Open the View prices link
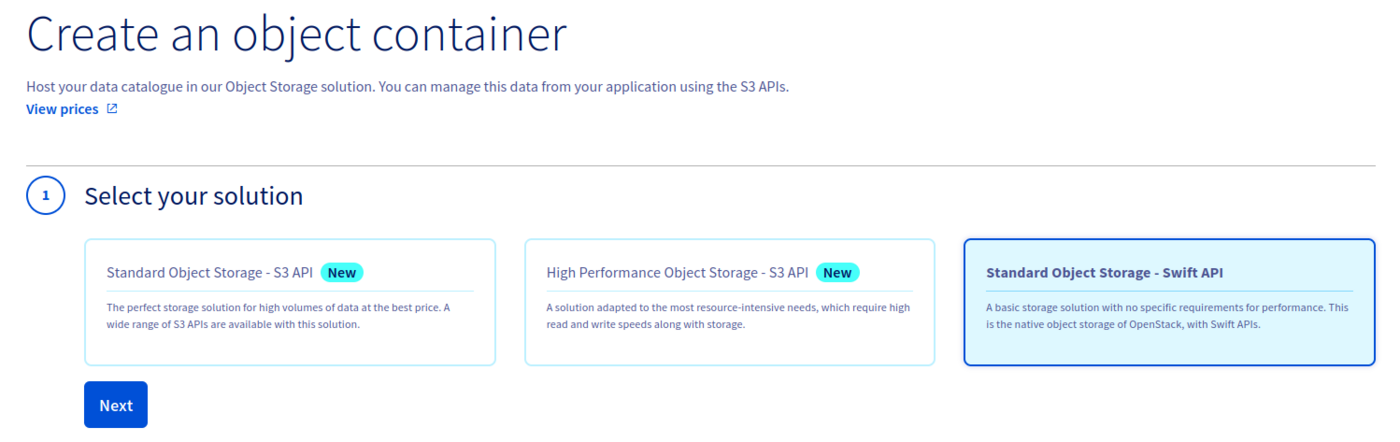 (62, 109)
